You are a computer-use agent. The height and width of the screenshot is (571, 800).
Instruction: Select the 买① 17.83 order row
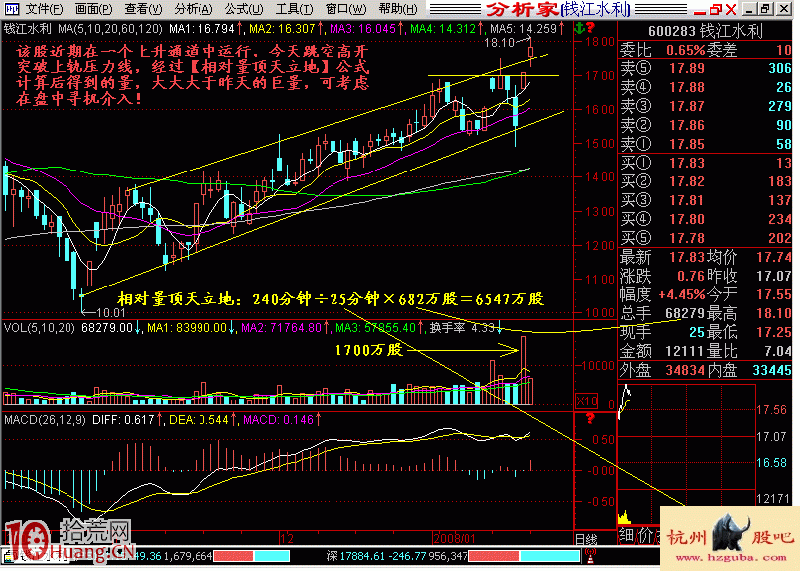click(705, 163)
